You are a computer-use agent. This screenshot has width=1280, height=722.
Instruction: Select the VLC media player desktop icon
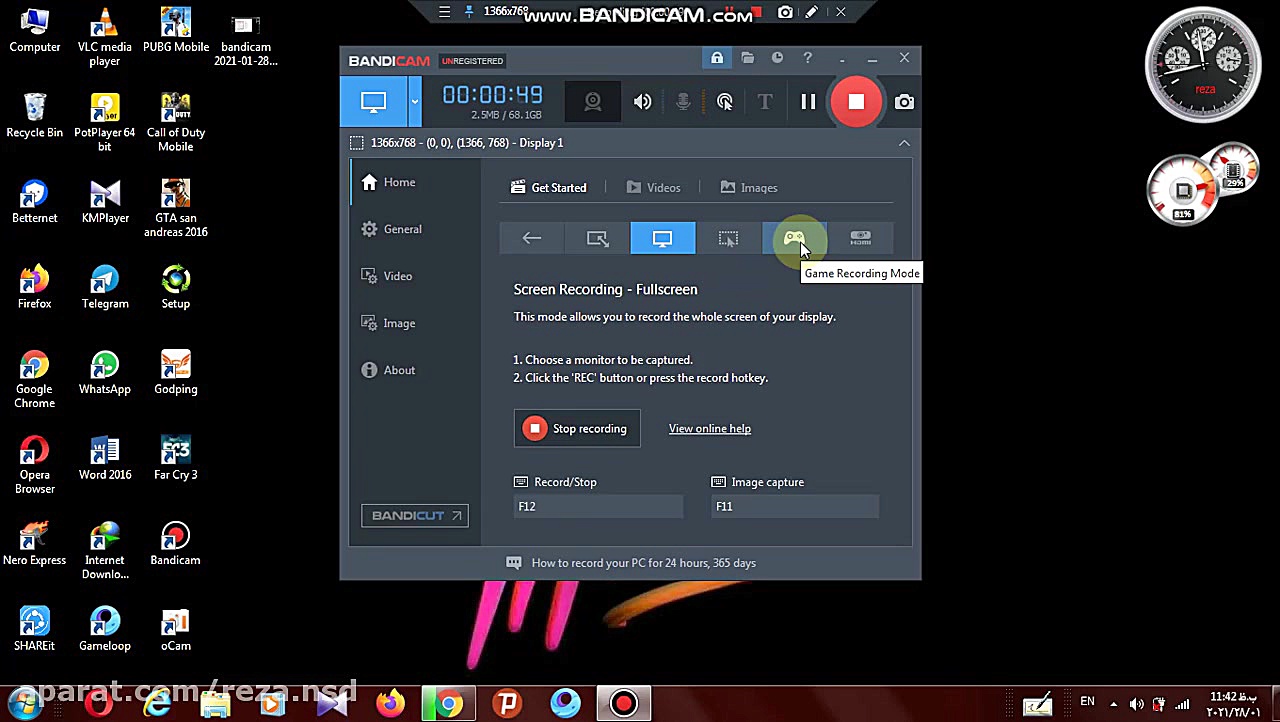(105, 38)
